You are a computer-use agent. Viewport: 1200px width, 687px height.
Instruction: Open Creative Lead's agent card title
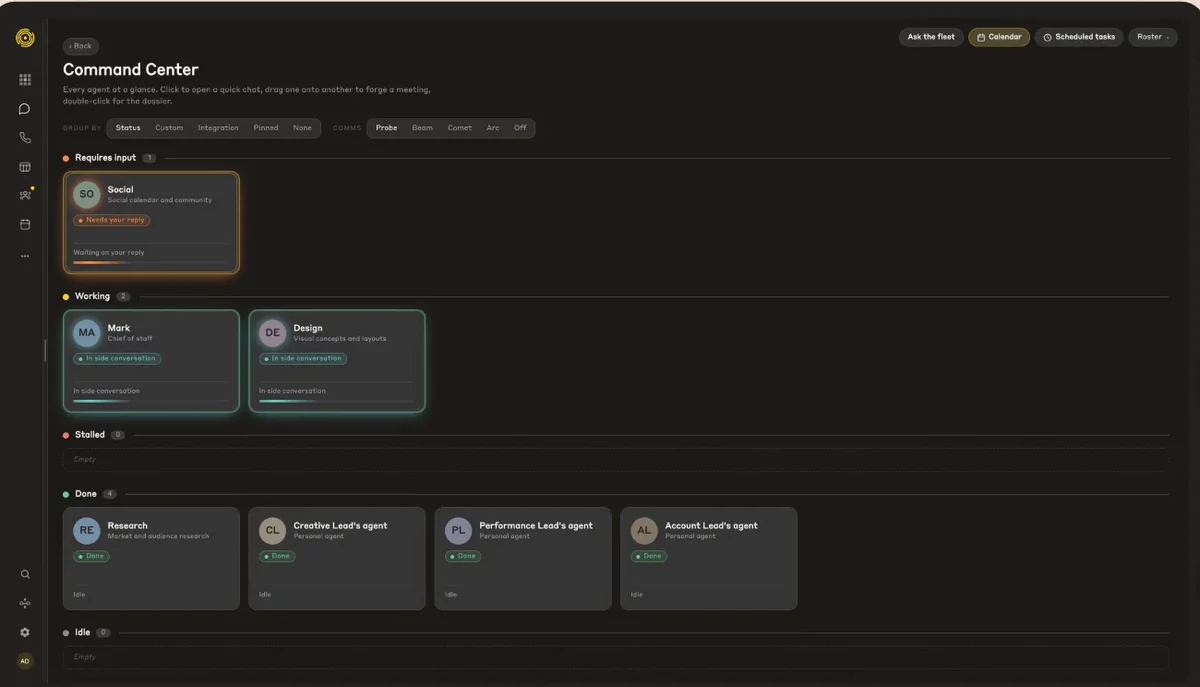(340, 525)
